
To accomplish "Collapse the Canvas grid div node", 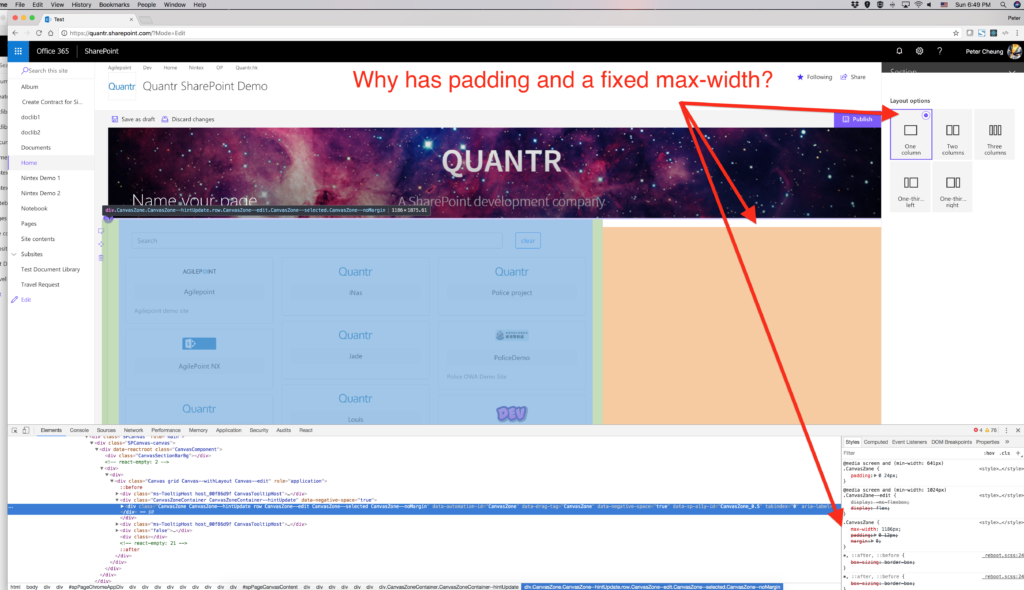I will (x=112, y=481).
